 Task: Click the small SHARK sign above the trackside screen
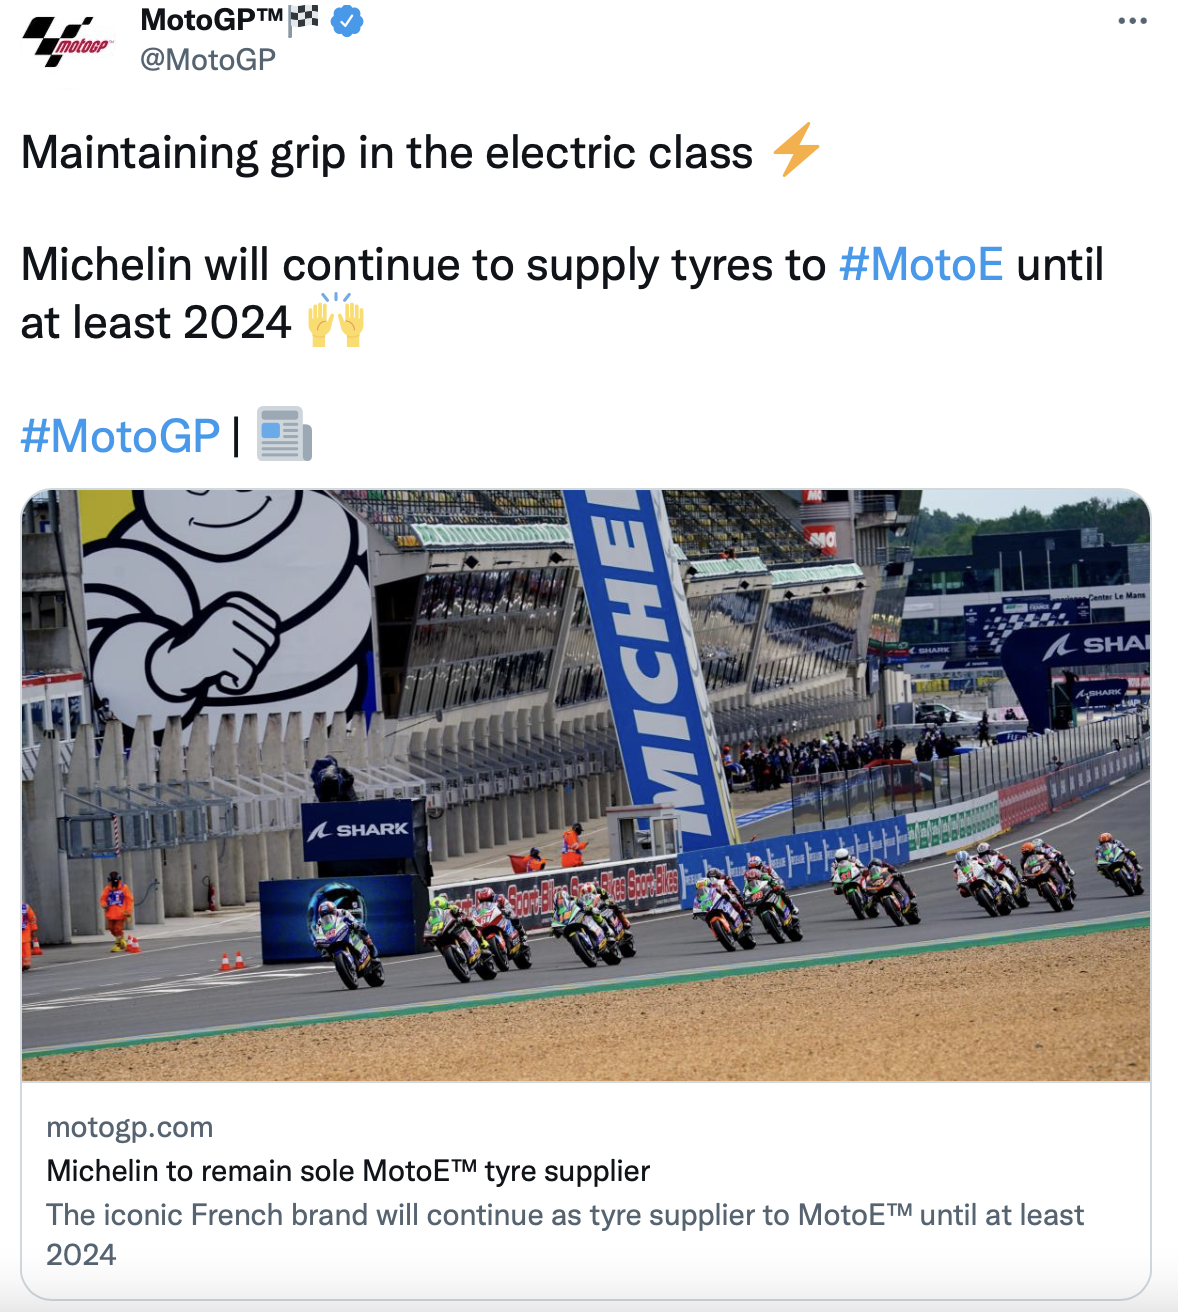coord(358,829)
